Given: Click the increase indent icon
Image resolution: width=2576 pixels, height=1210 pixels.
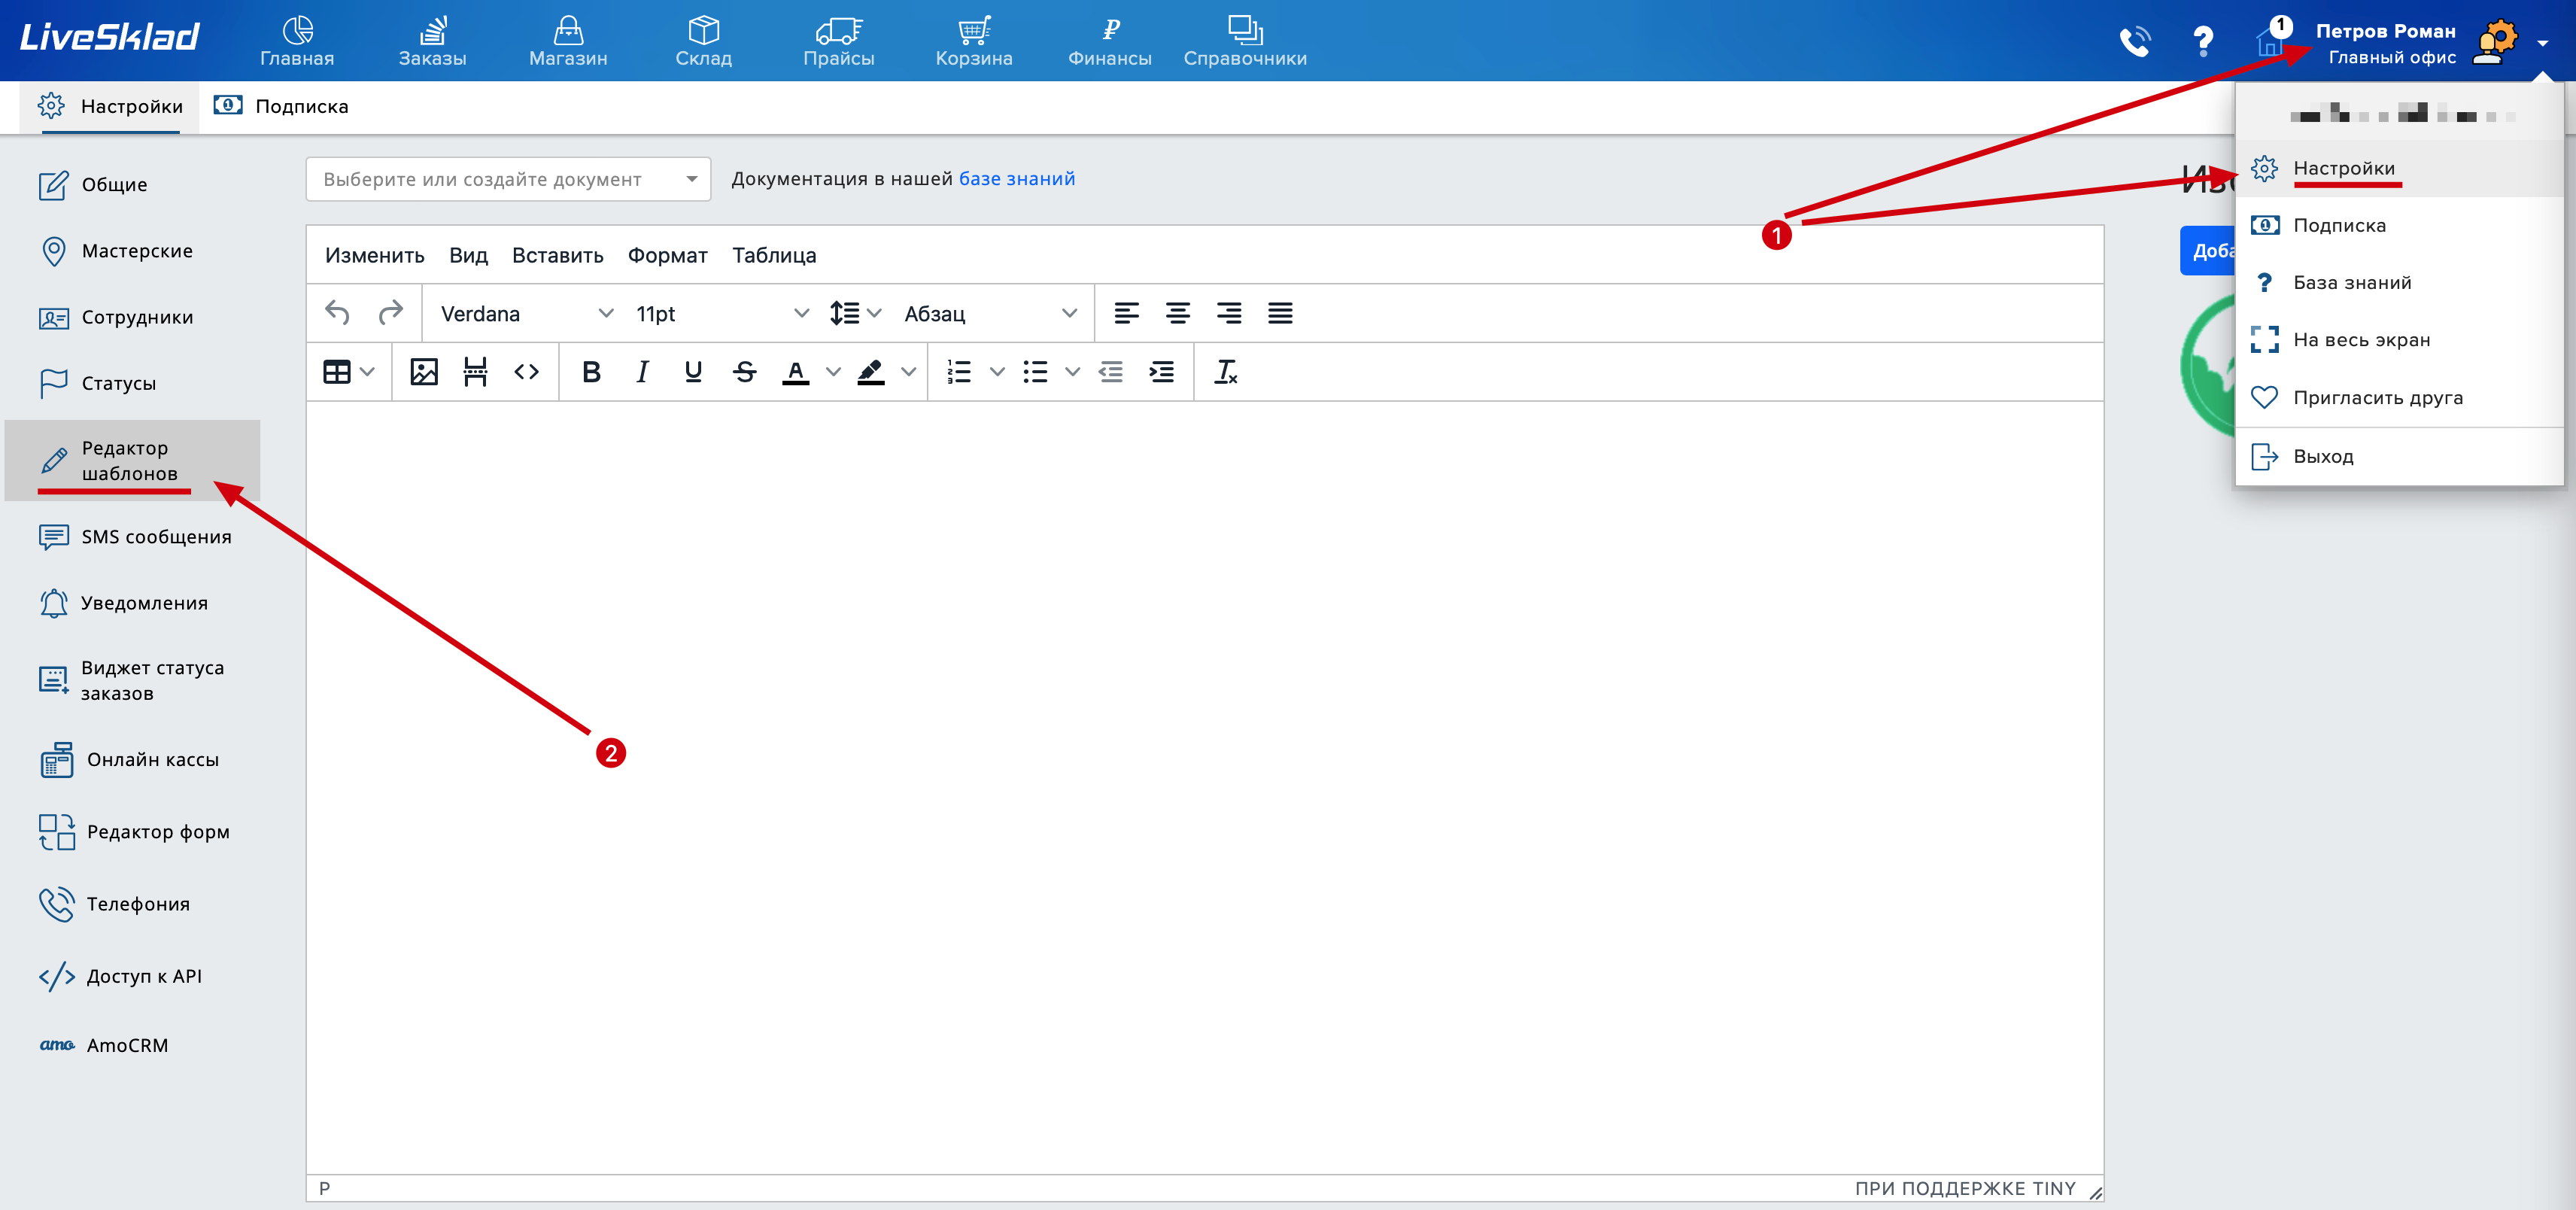Looking at the screenshot, I should (x=1161, y=372).
